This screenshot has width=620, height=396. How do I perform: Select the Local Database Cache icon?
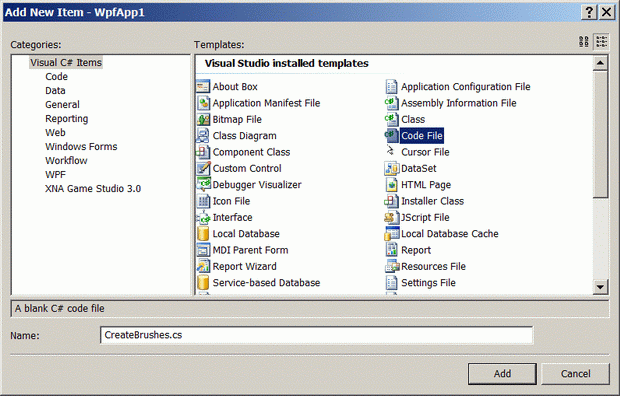(391, 233)
